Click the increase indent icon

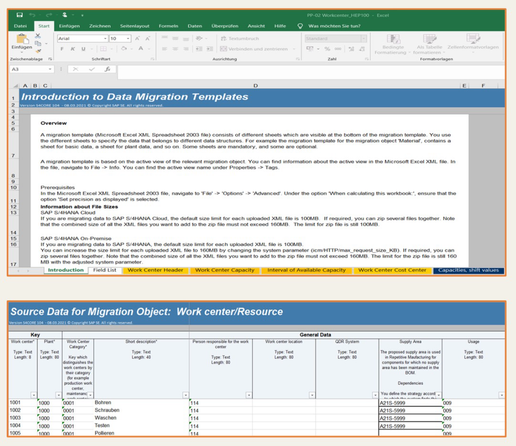coord(210,49)
